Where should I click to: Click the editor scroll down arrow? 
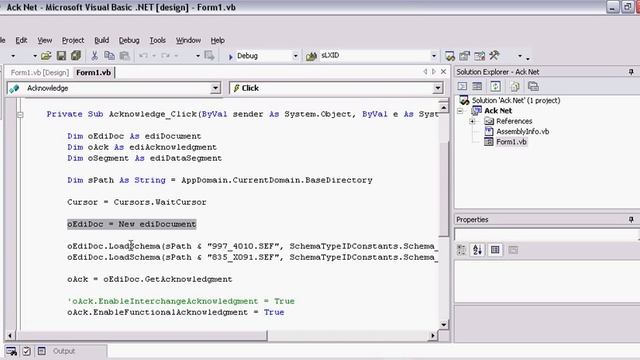point(444,324)
